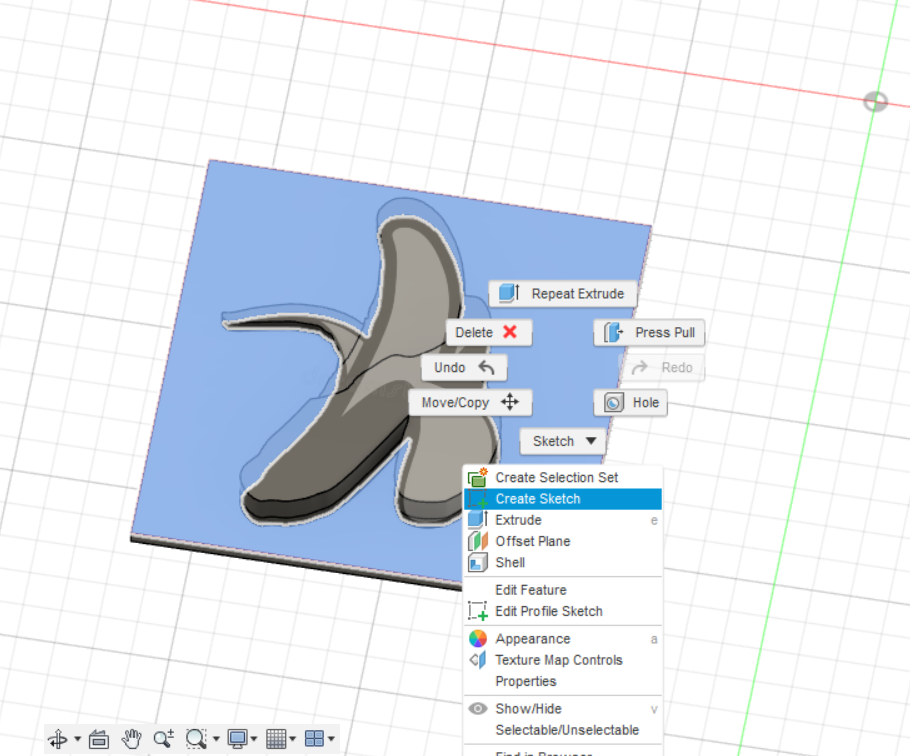Screen dimensions: 910x756
Task: Select the blue base plate face
Action: tap(279, 244)
